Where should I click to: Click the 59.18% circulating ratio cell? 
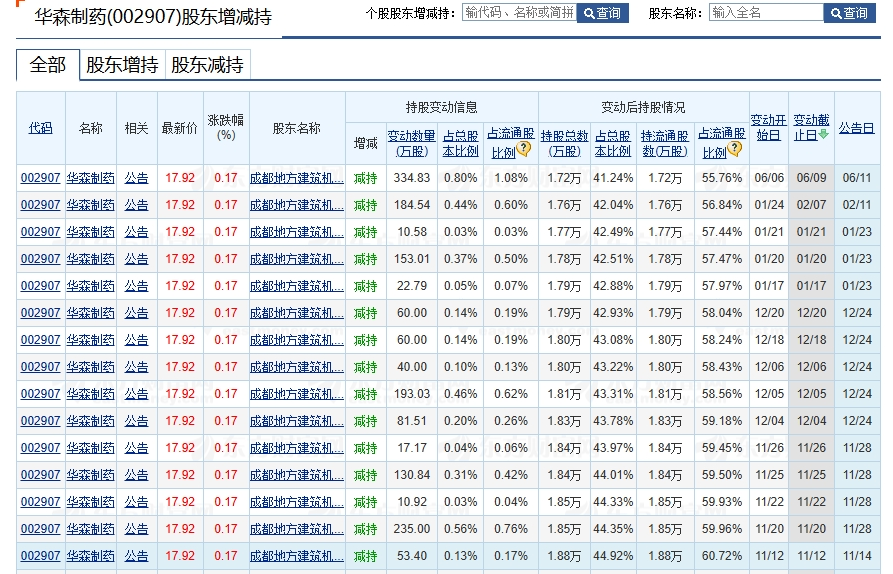[x=722, y=421]
